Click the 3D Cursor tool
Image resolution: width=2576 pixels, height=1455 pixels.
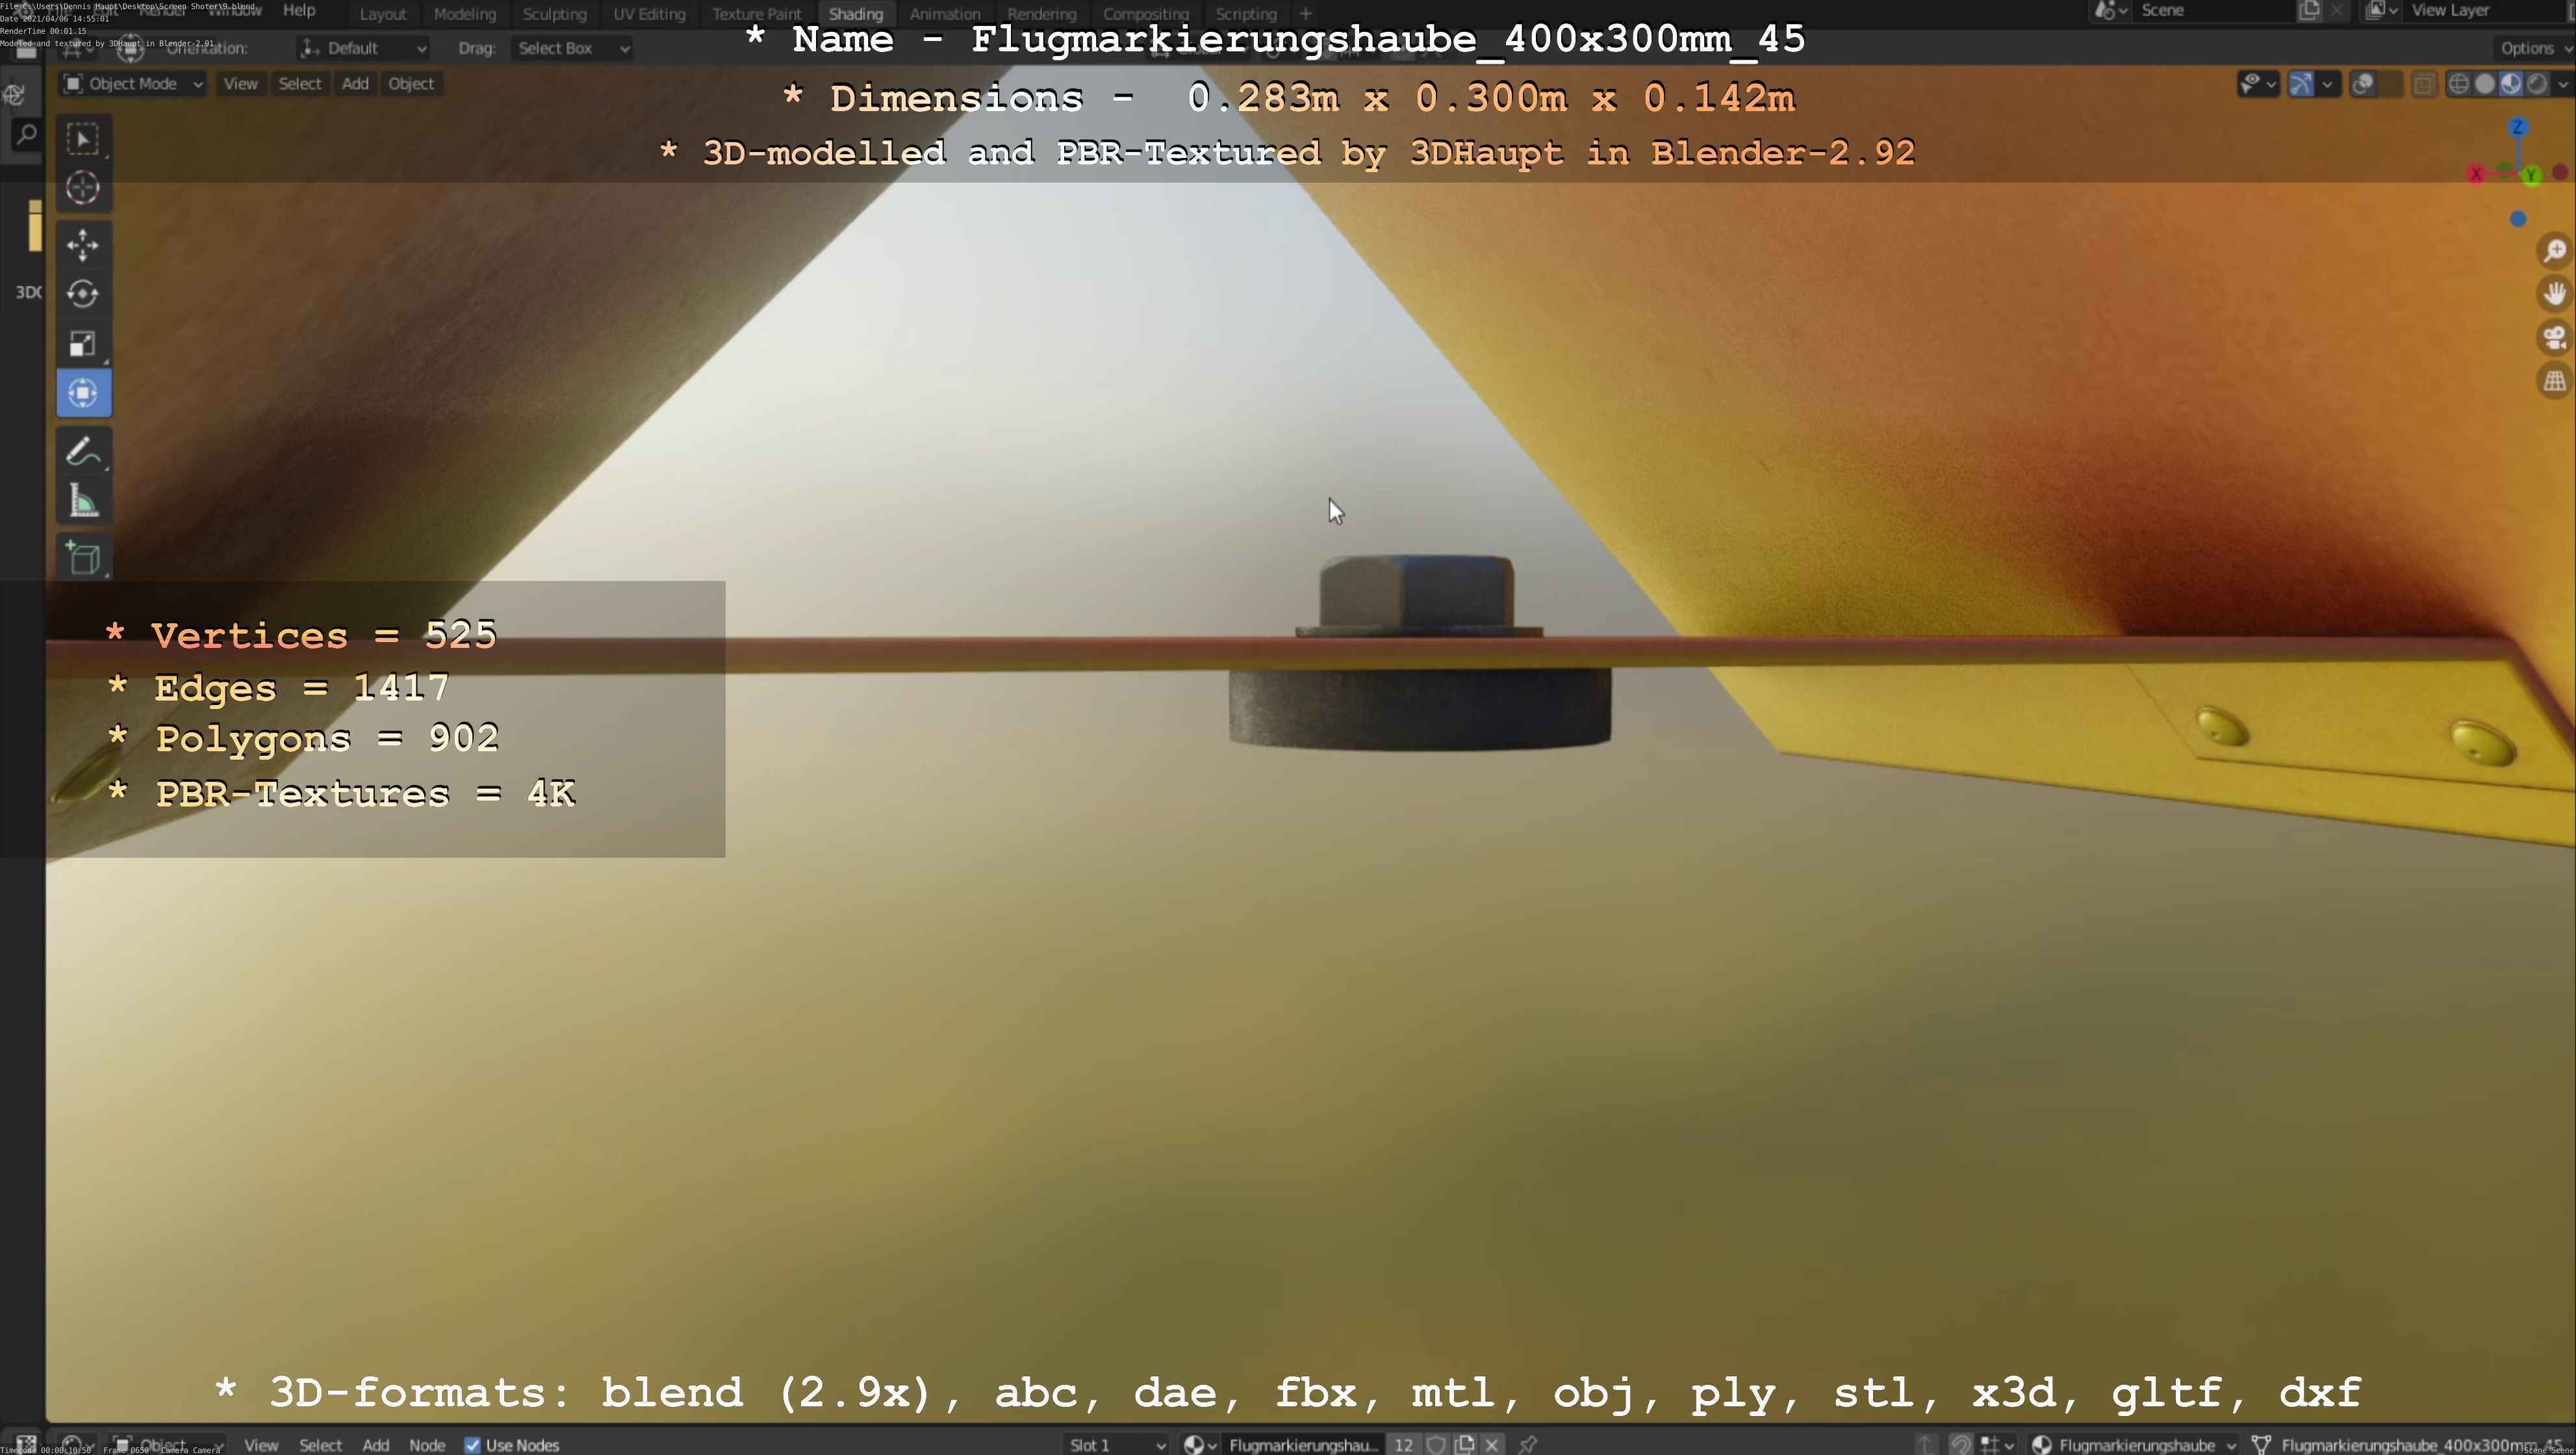(83, 188)
